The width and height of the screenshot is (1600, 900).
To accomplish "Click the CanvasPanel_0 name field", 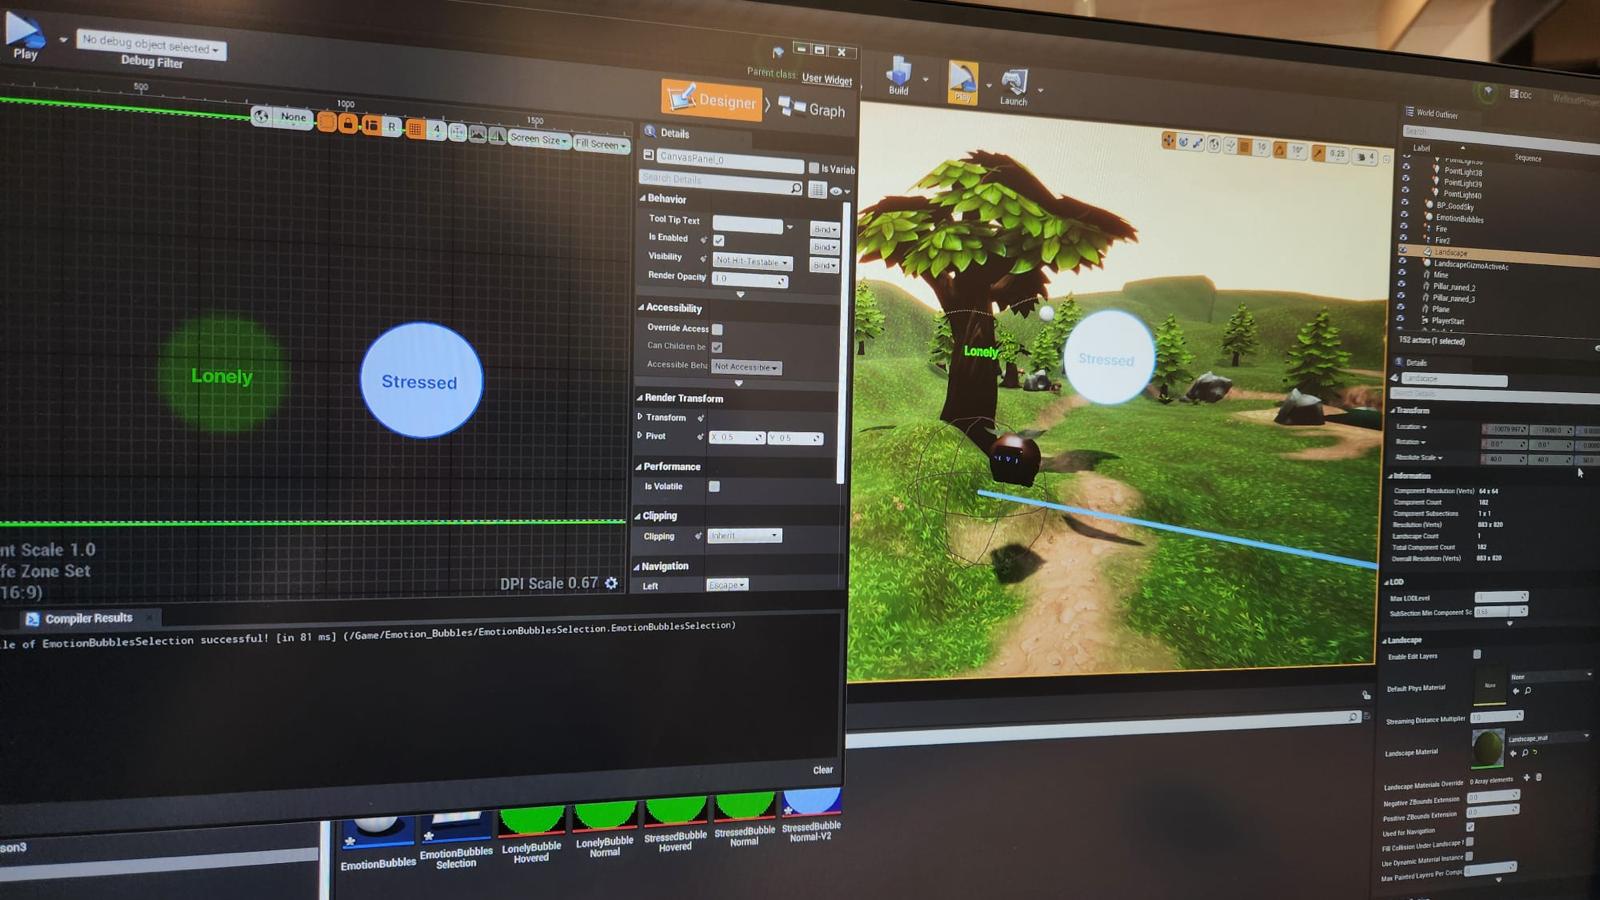I will pyautogui.click(x=730, y=161).
